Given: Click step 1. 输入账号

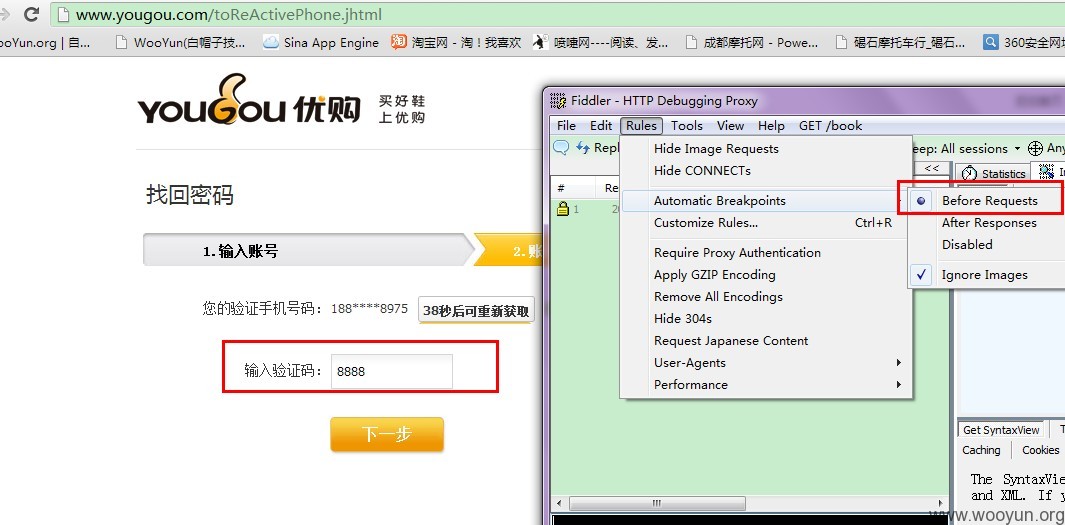Looking at the screenshot, I should click(x=307, y=251).
